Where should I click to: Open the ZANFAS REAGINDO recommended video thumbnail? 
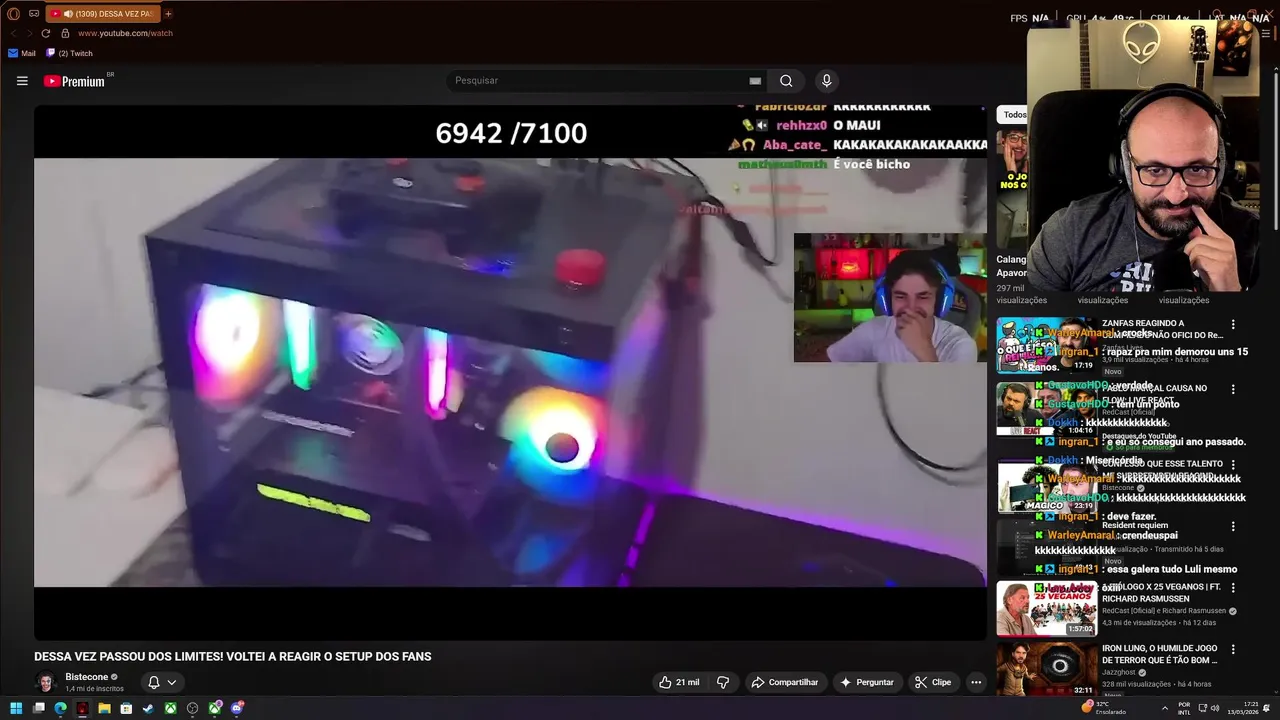coord(1046,345)
